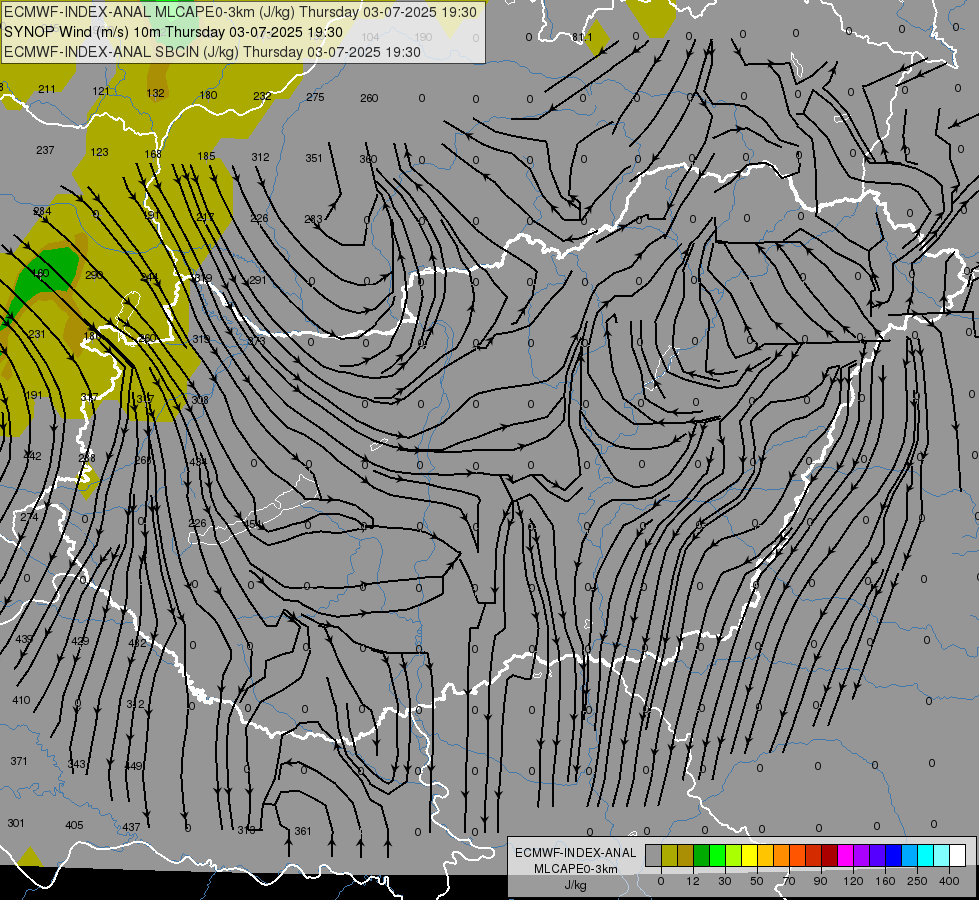Viewport: 979px width, 900px height.
Task: Click the map value 351
Action: [314, 158]
